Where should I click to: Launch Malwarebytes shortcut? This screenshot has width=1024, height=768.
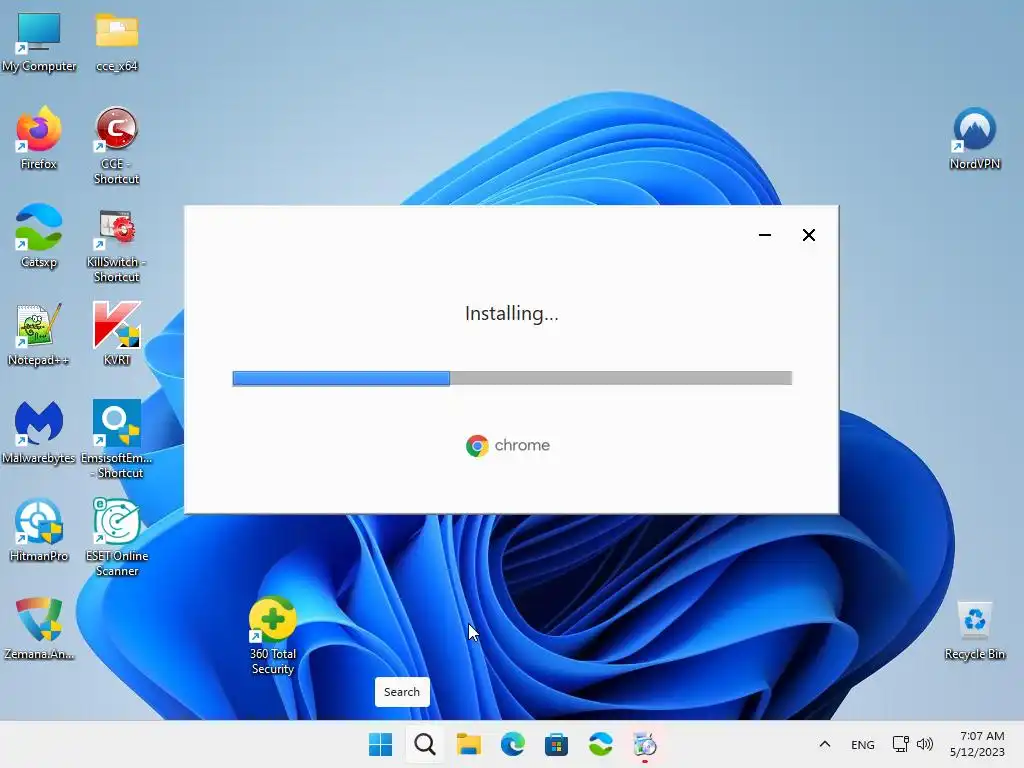(39, 432)
